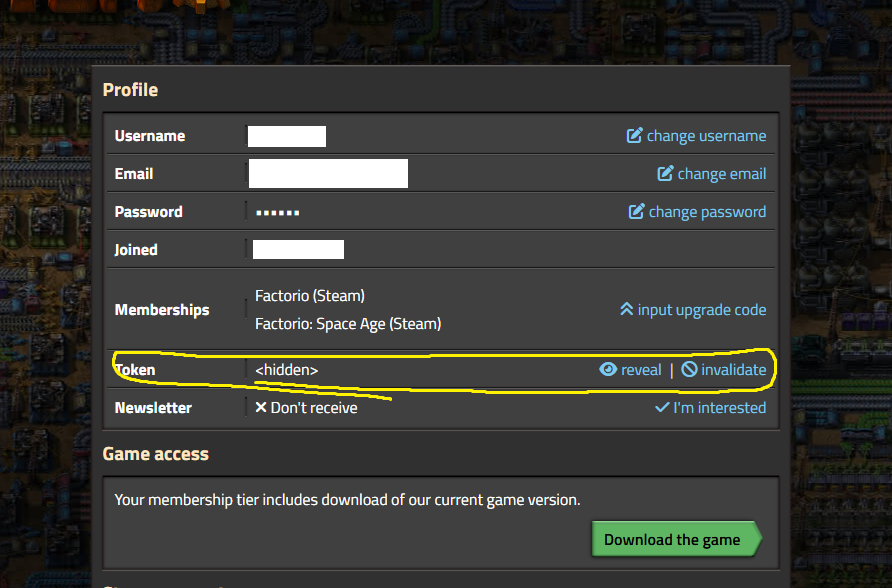Click the double chevron upgrade icon
Screen dimensions: 892x588
(x=626, y=309)
